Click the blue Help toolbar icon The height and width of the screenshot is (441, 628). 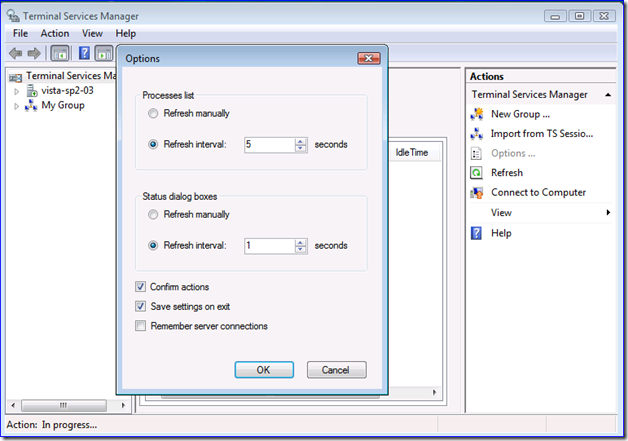click(x=84, y=53)
